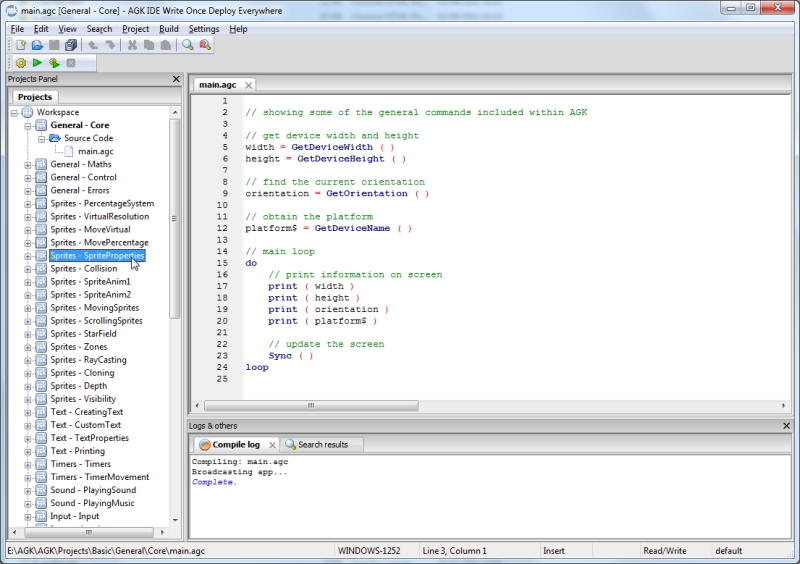Expand the General - Control project
This screenshot has width=800, height=564.
pyautogui.click(x=28, y=178)
